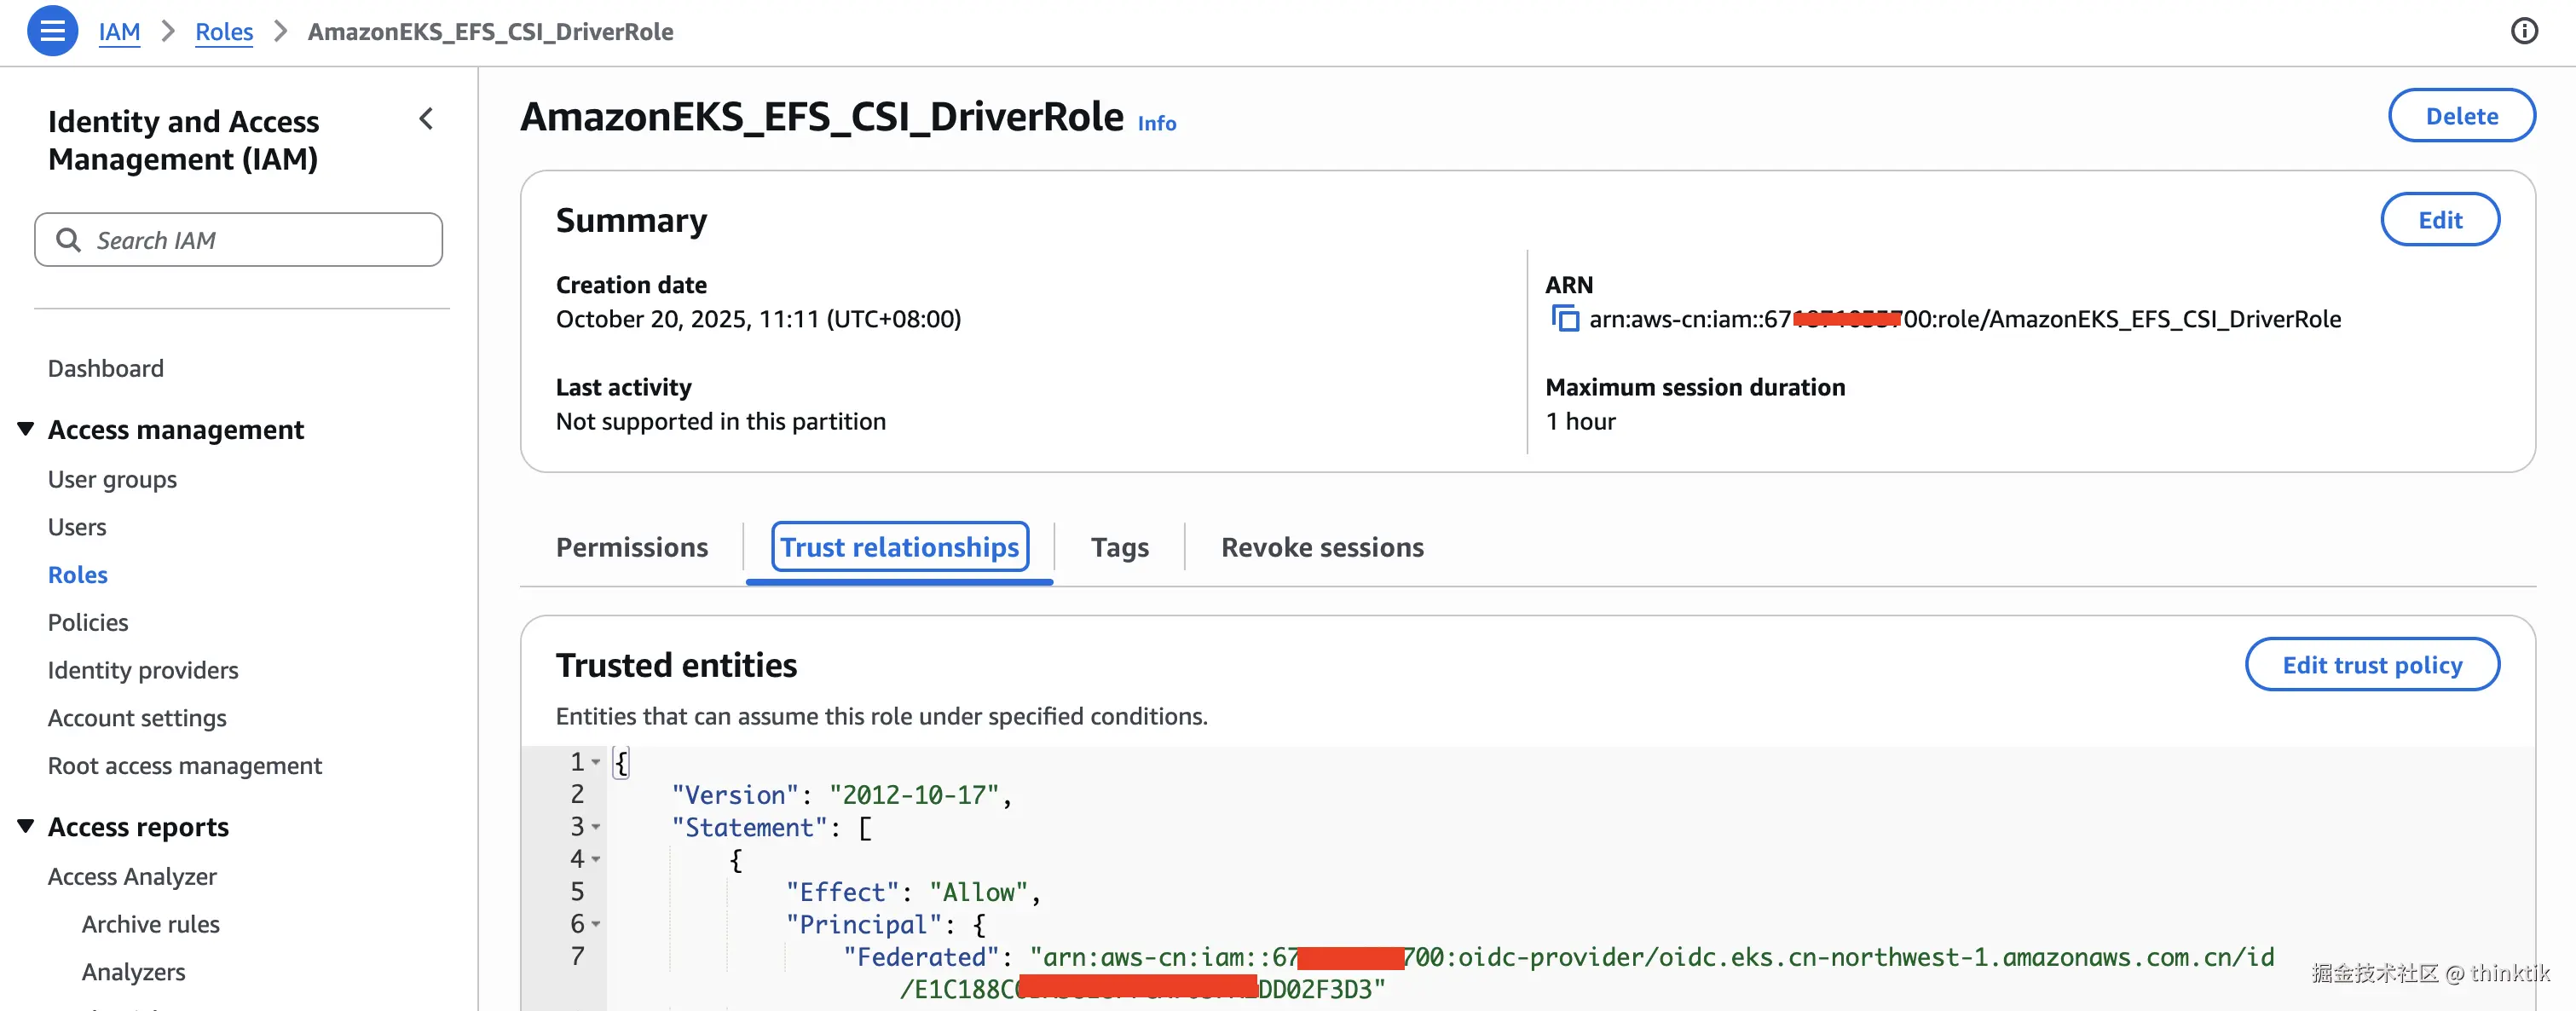2576x1011 pixels.
Task: Copy the role ARN with copy icon
Action: pyautogui.click(x=1565, y=319)
